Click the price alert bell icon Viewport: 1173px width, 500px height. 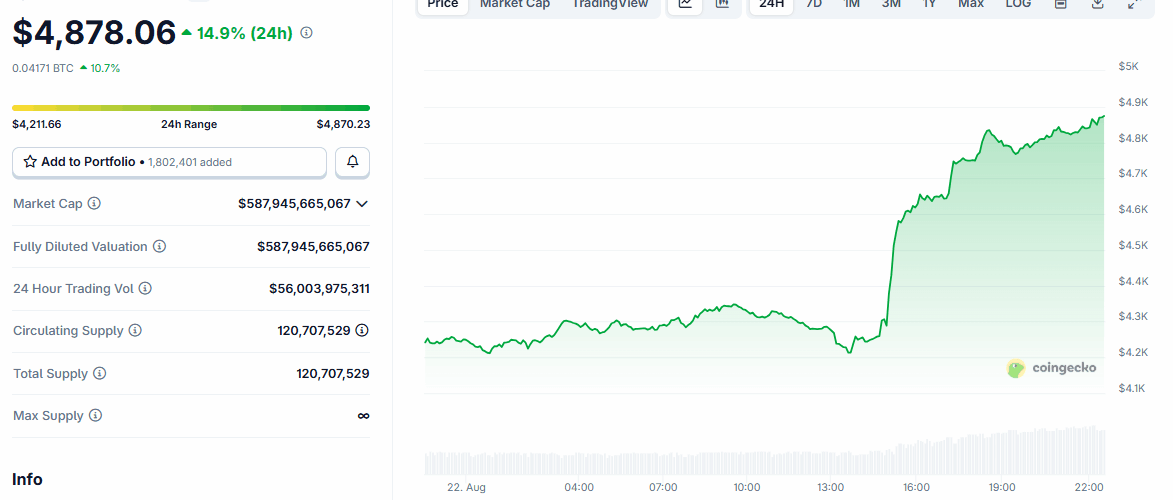pyautogui.click(x=352, y=162)
